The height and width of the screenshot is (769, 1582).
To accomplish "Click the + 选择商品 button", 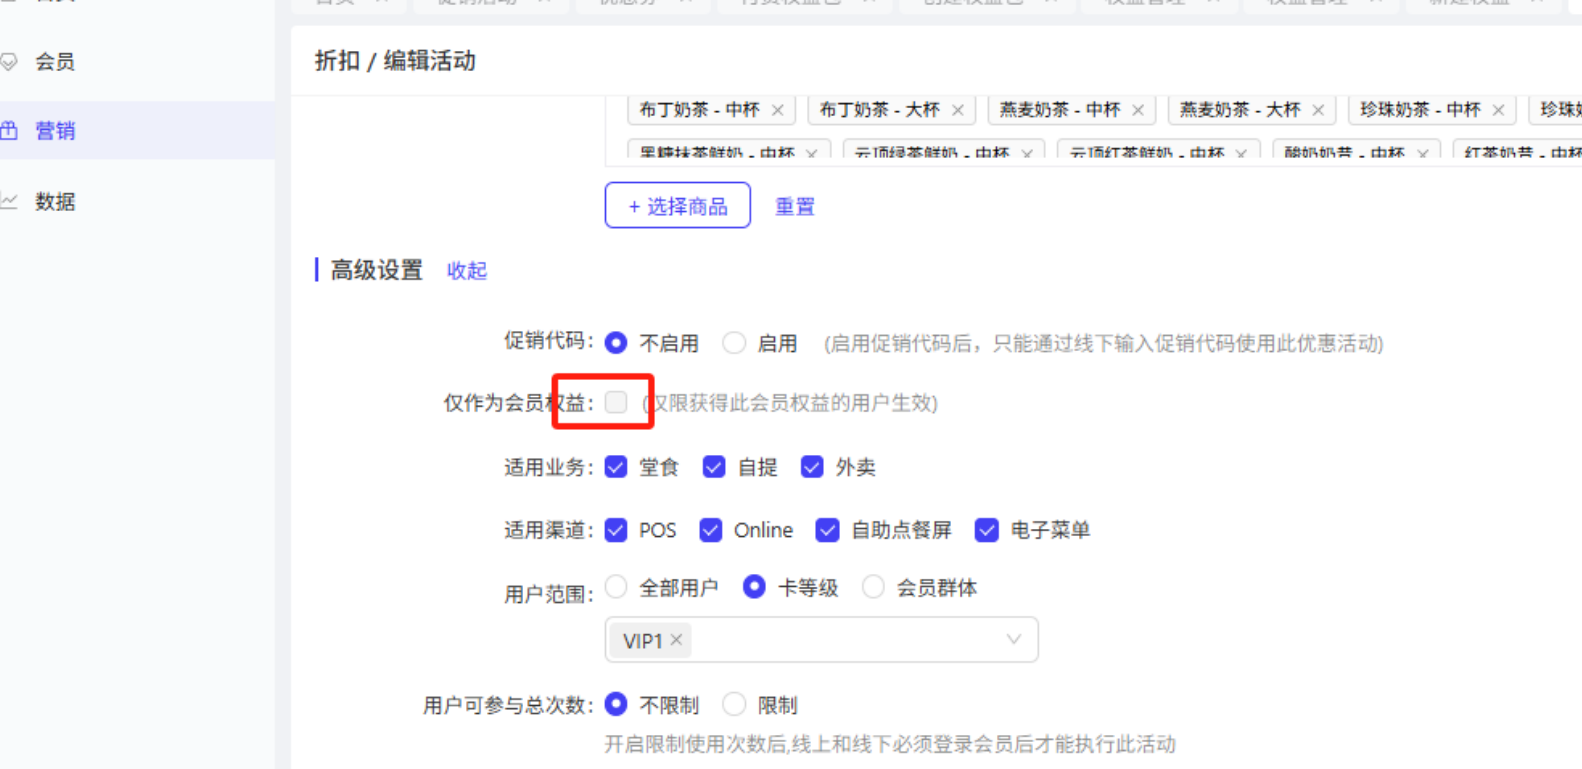I will point(677,206).
